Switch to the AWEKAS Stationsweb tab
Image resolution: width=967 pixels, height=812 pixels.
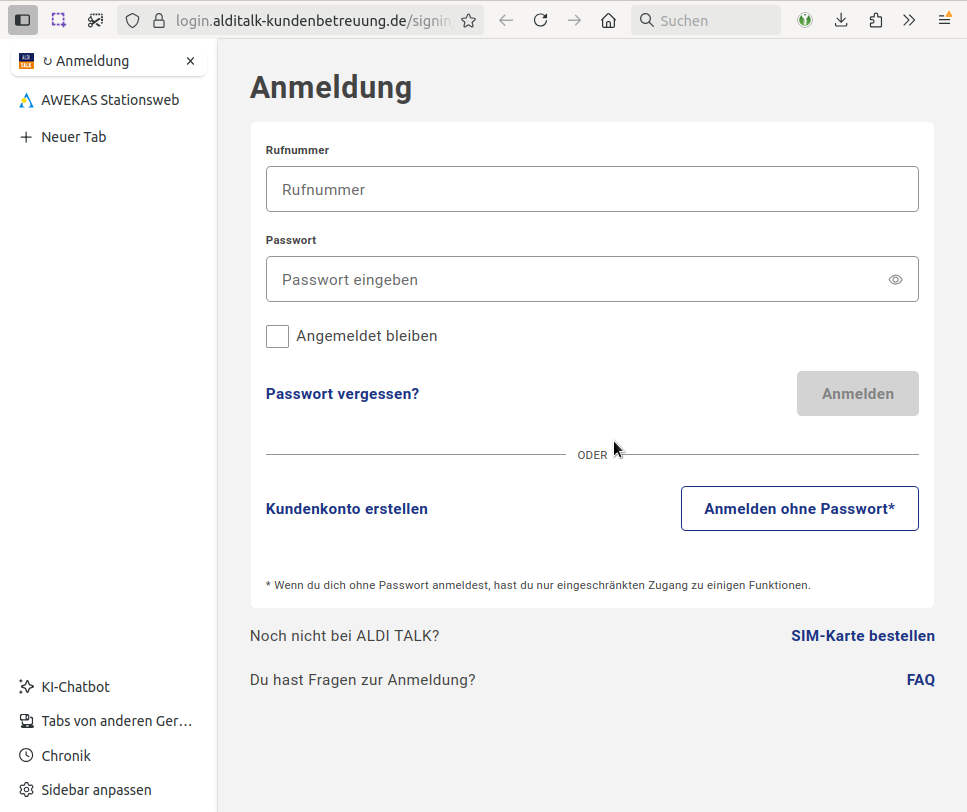[x=109, y=100]
